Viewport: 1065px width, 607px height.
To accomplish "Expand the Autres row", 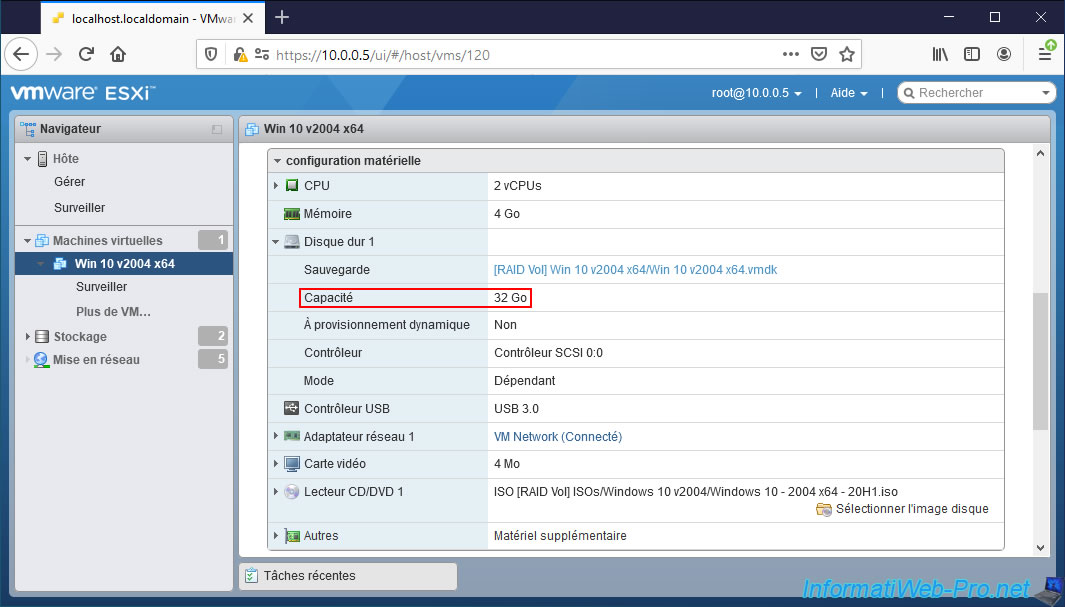I will [276, 536].
